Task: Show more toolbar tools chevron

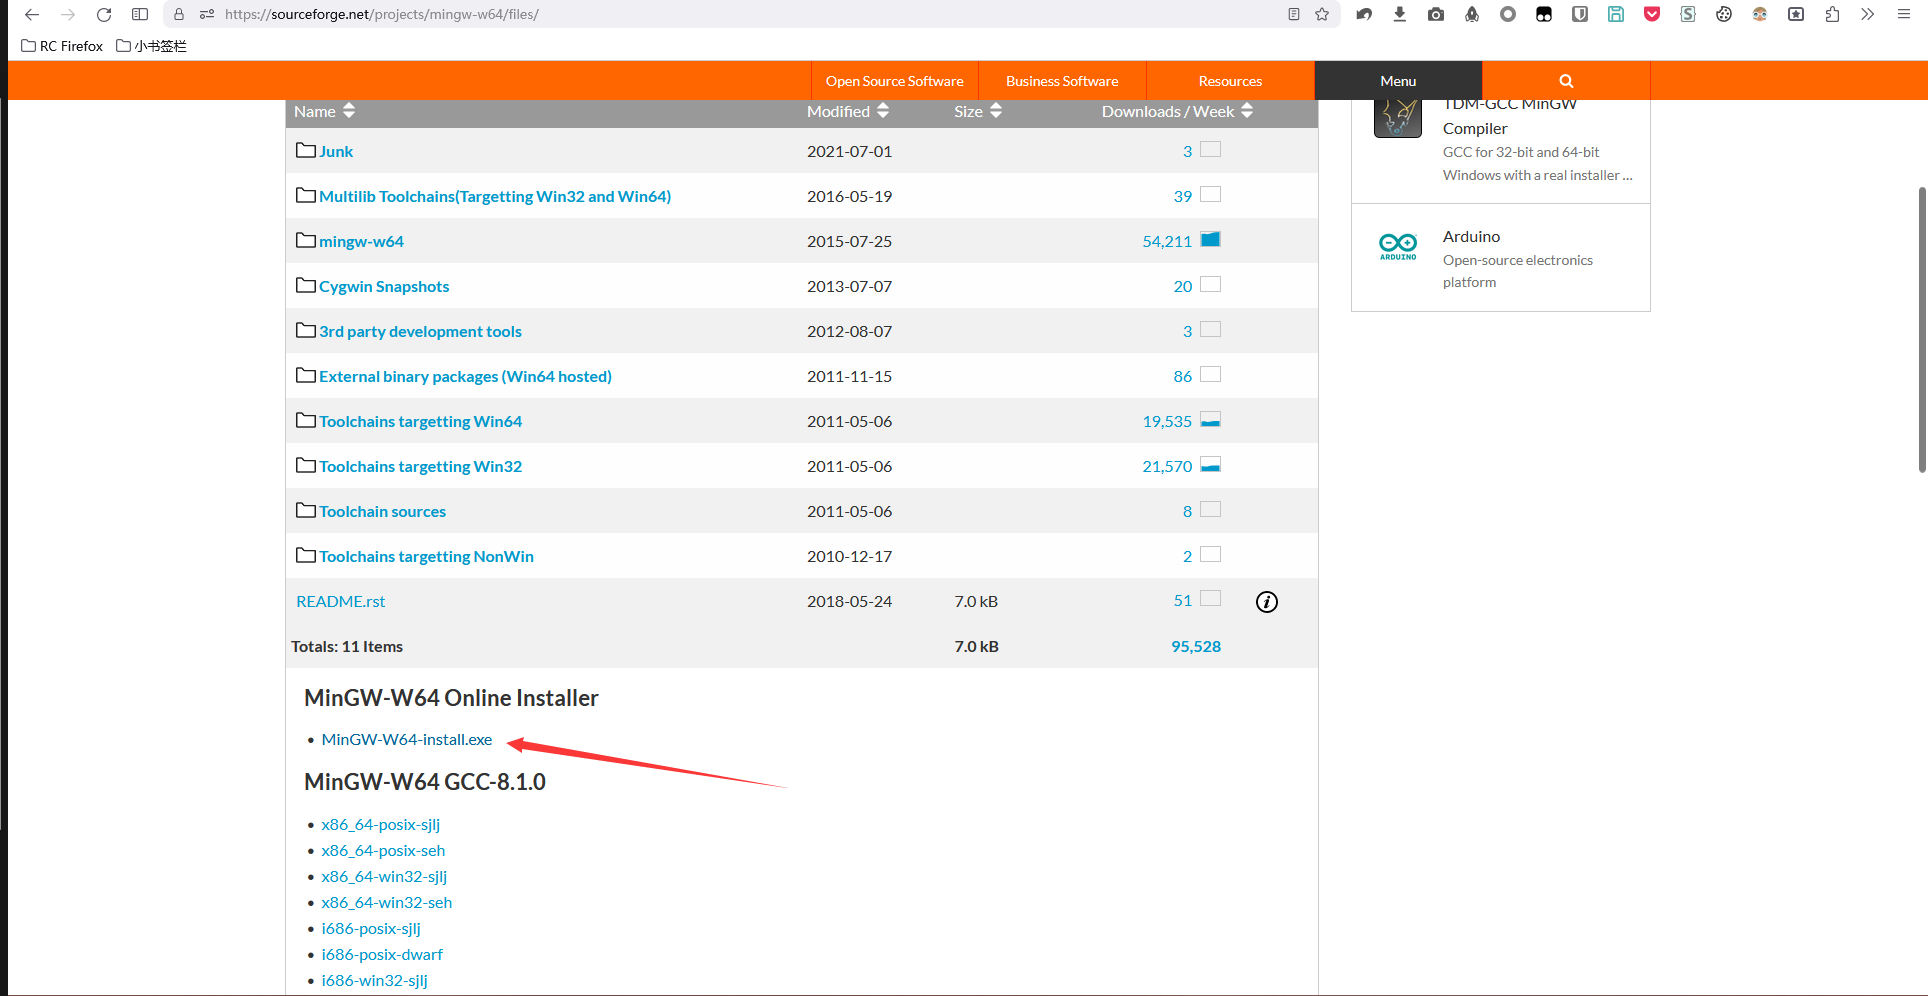Action: tap(1867, 14)
